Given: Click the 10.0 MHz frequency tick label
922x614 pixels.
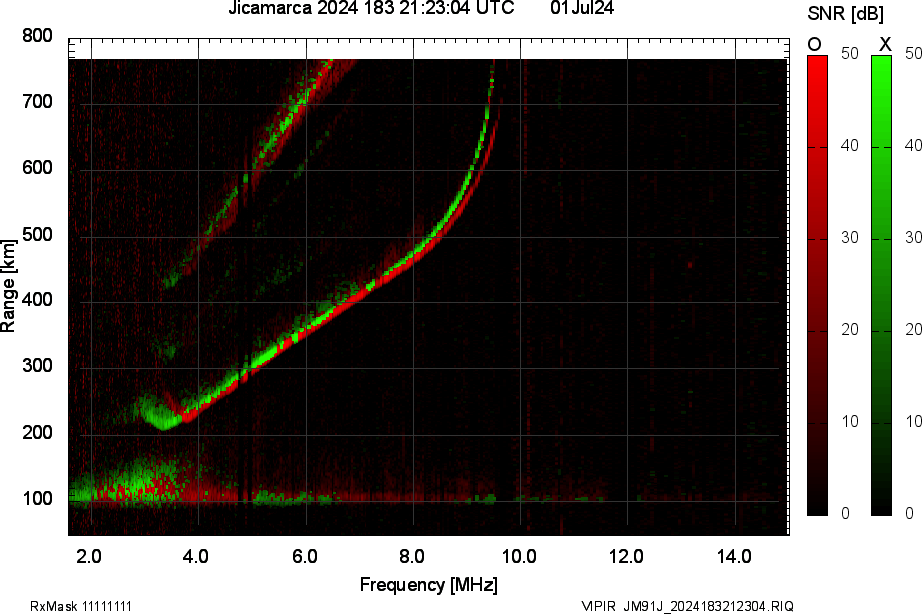Looking at the screenshot, I should (520, 556).
